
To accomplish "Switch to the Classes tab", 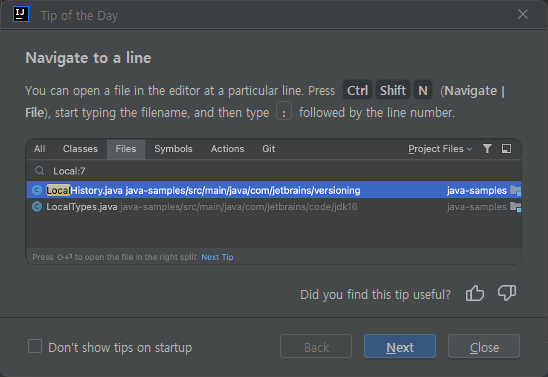I will tap(80, 149).
